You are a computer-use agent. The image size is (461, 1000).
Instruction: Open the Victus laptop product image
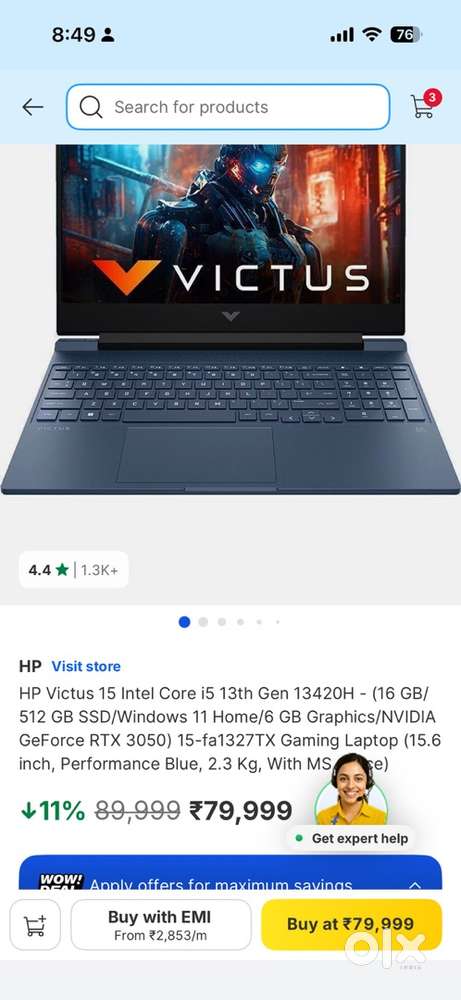pyautogui.click(x=230, y=319)
